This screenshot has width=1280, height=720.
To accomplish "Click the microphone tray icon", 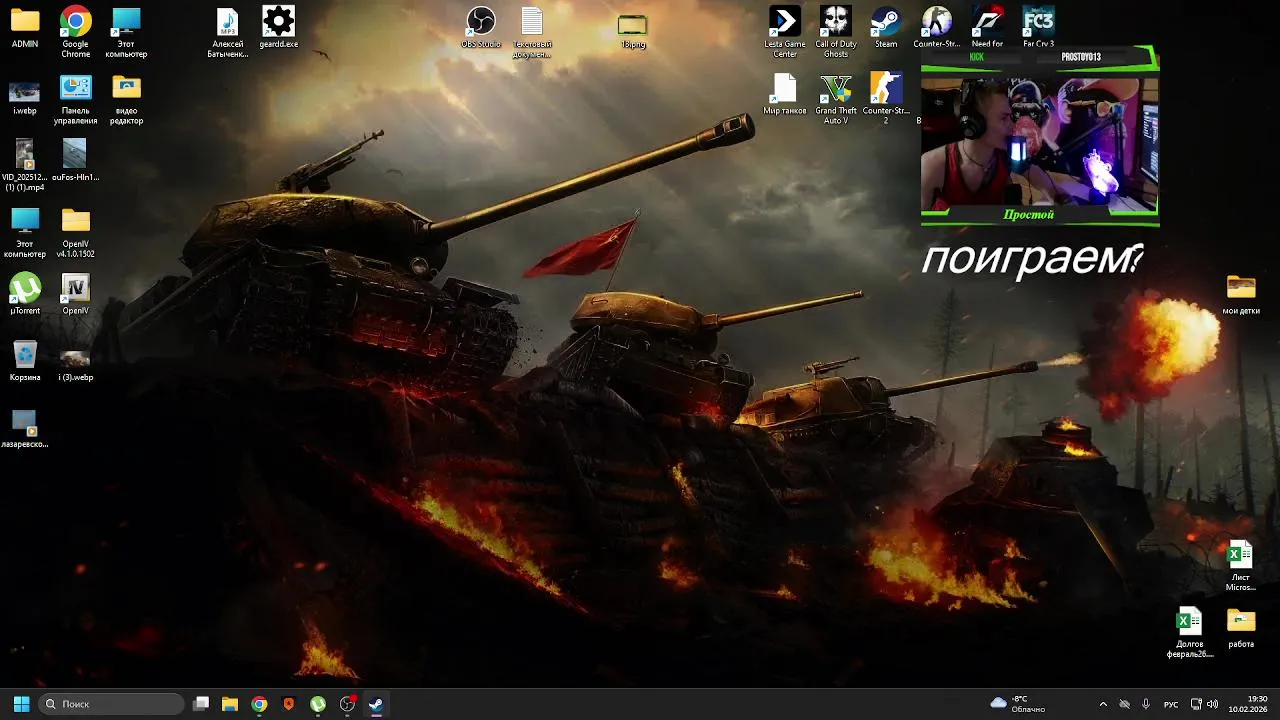I will 1146,704.
